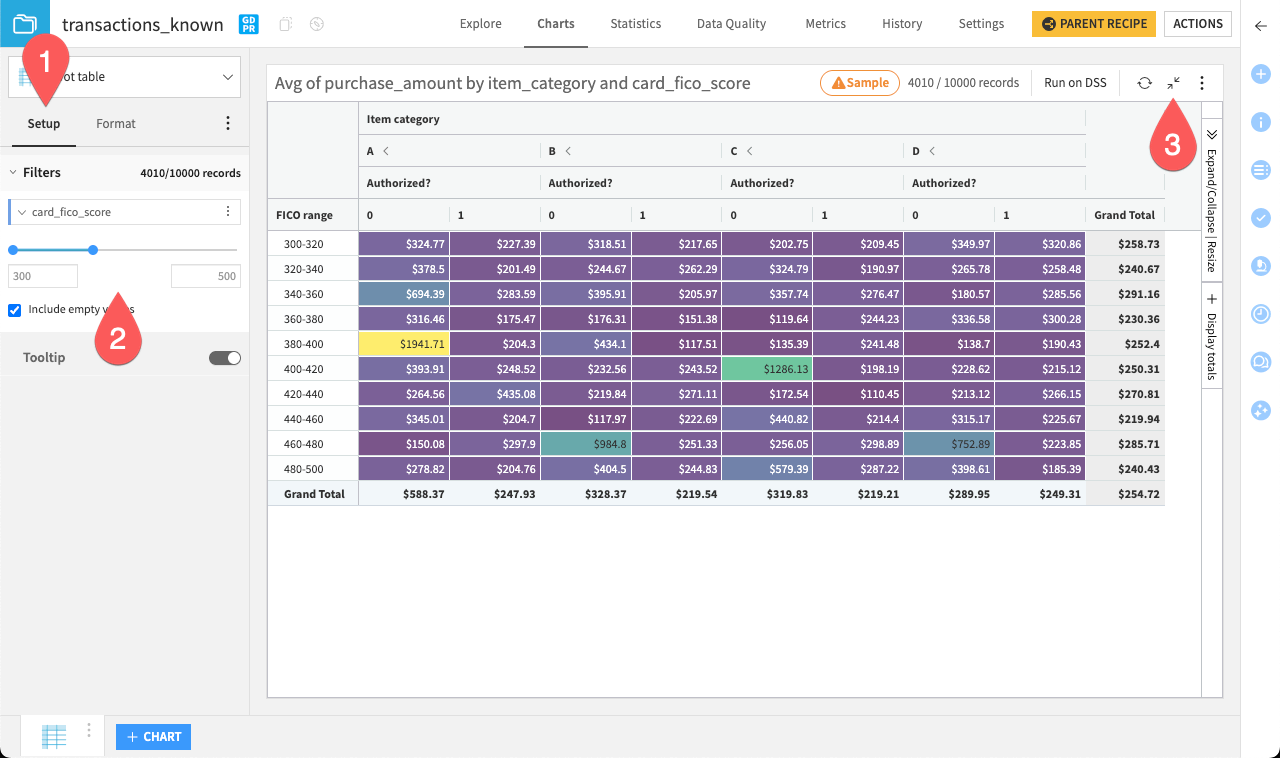Open the Format tab in the left panel
The width and height of the screenshot is (1280, 758).
click(x=115, y=123)
